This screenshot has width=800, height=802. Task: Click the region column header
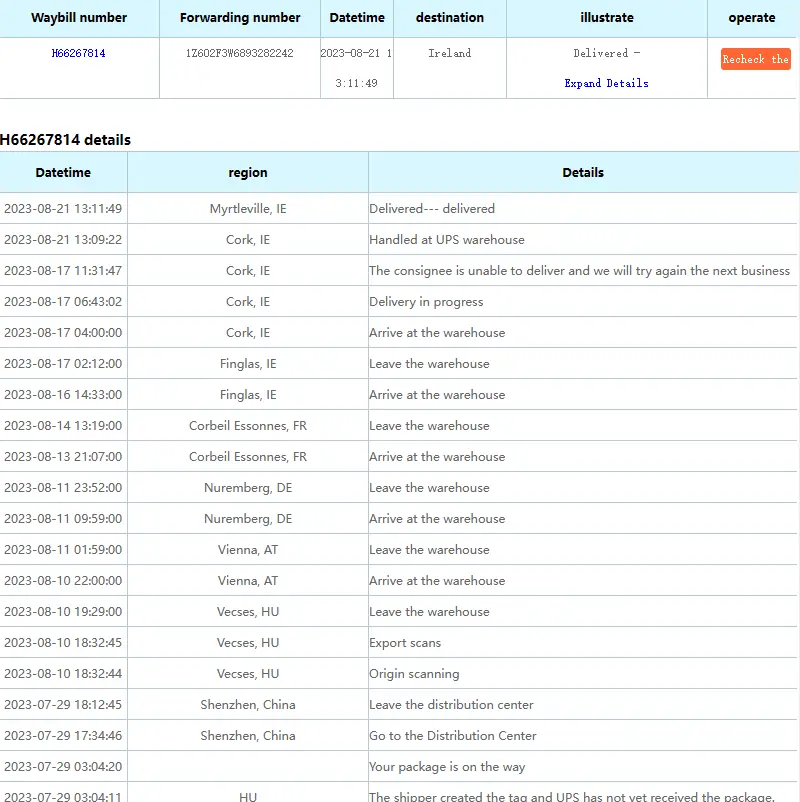pos(248,172)
